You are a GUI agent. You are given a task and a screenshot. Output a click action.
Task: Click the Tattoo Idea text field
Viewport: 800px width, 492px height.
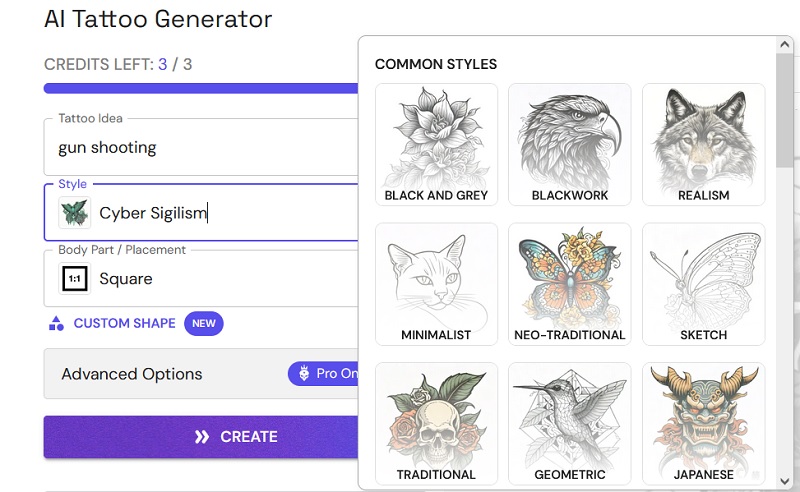coord(200,148)
